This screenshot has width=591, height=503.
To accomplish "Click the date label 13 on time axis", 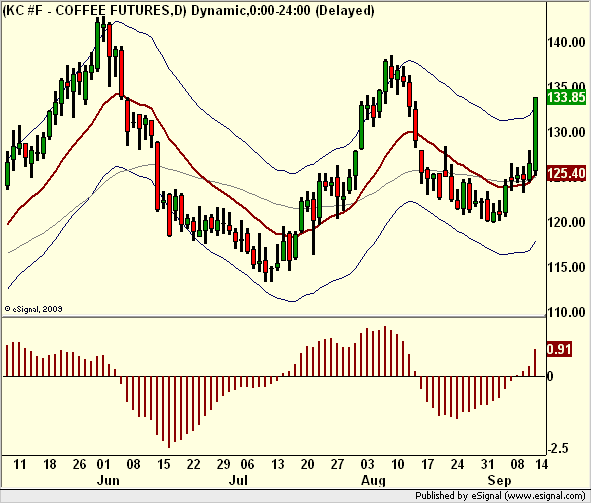I will coord(277,464).
